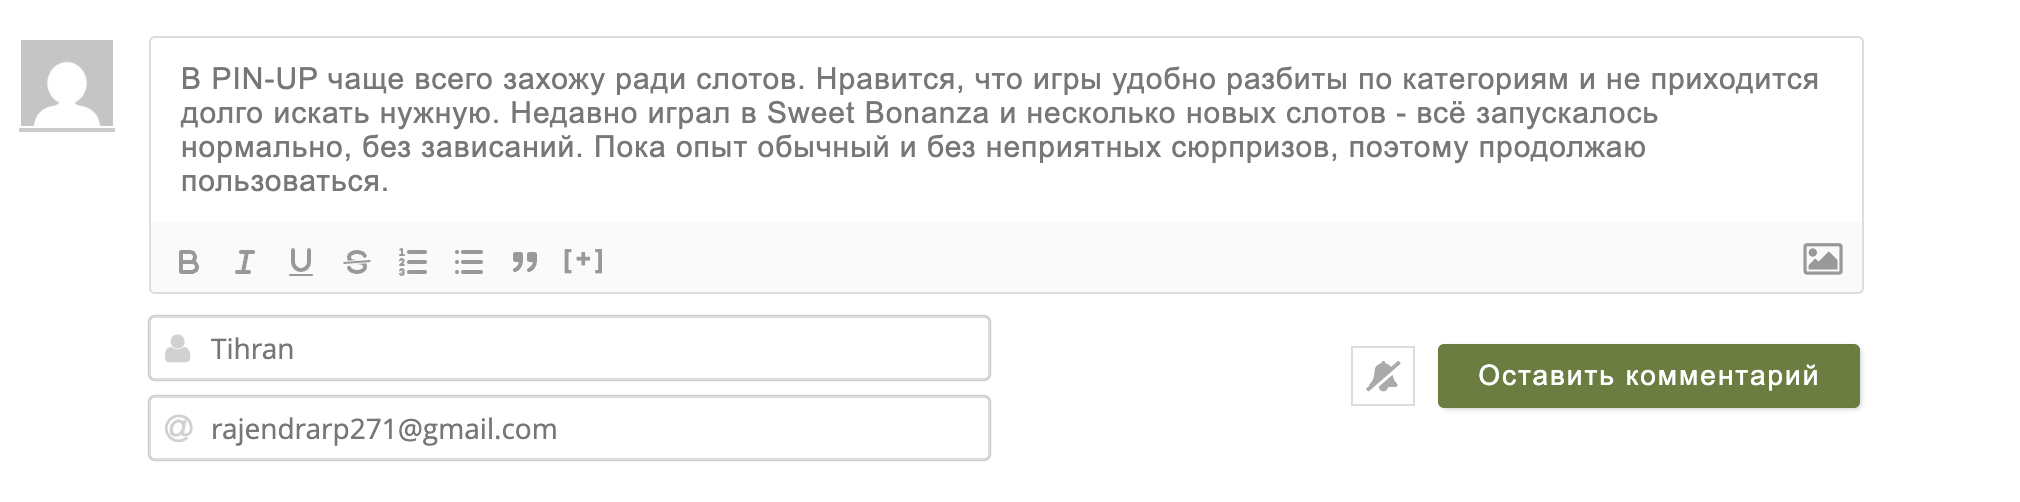
Task: Attach an image using the picture icon
Action: point(1822,259)
